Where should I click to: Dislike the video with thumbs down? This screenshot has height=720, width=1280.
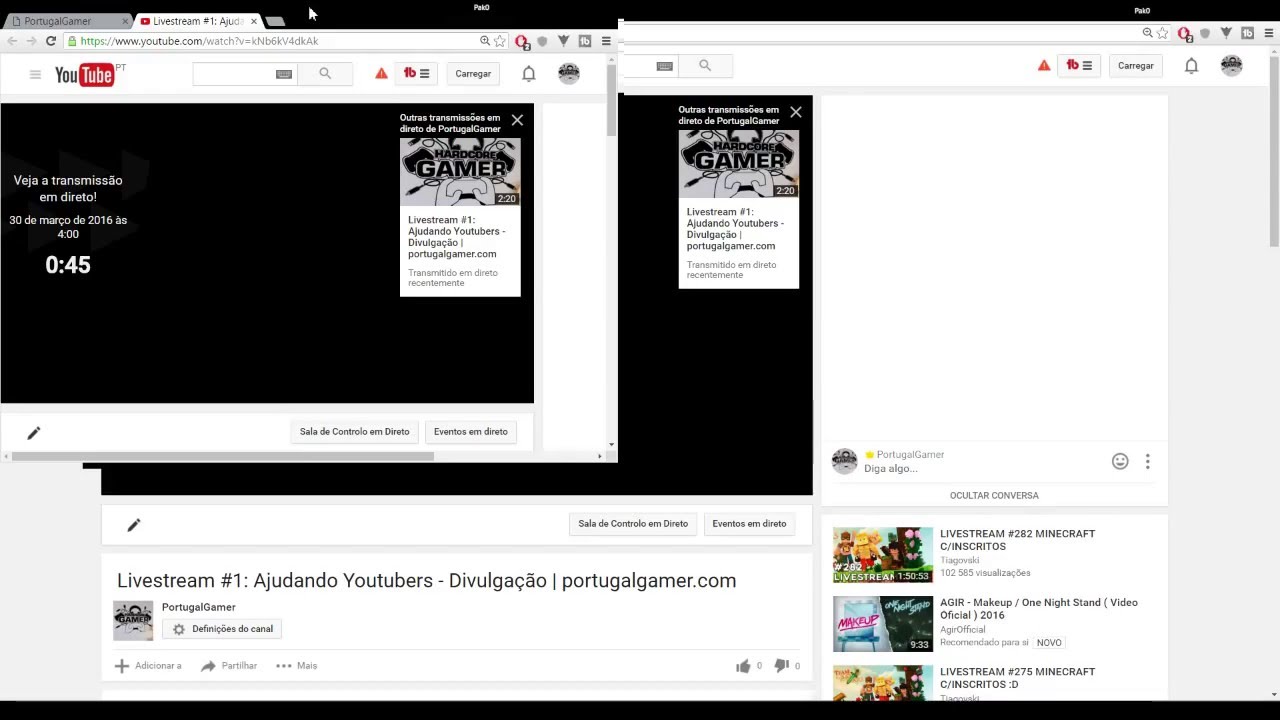click(782, 666)
